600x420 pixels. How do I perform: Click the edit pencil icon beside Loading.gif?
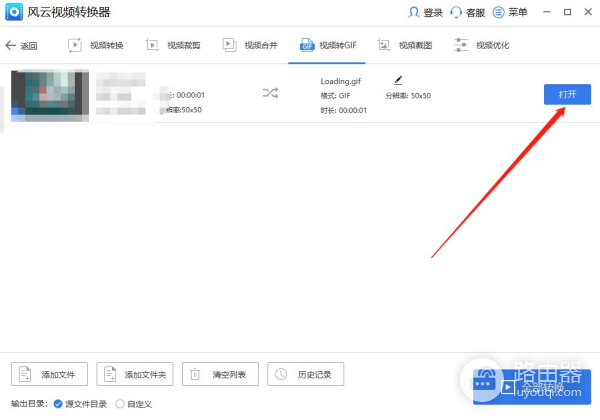(x=398, y=80)
